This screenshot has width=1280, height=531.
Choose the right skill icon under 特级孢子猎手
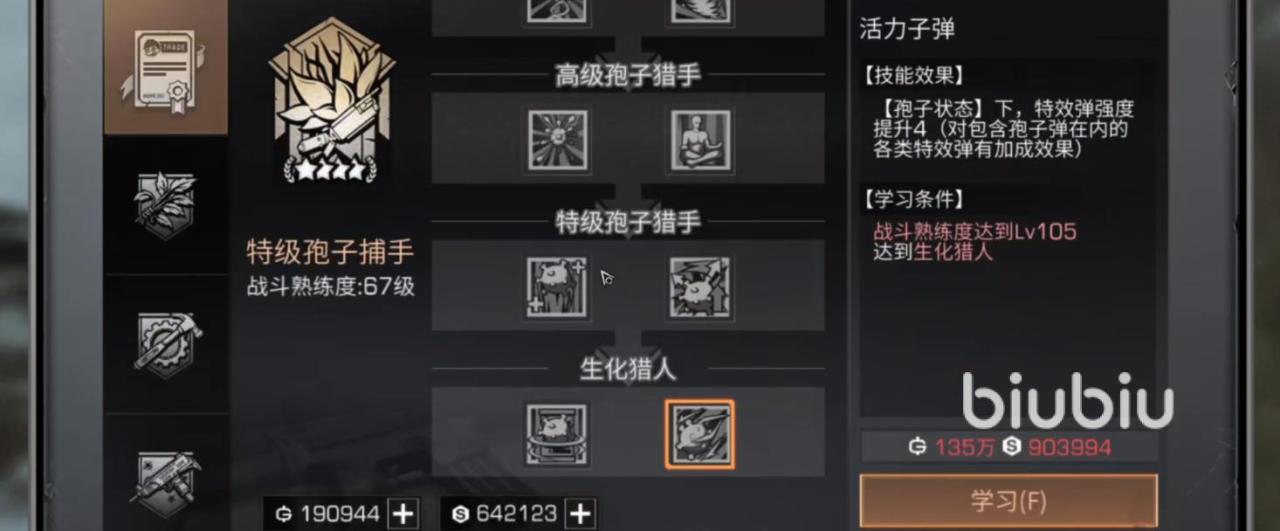(700, 288)
